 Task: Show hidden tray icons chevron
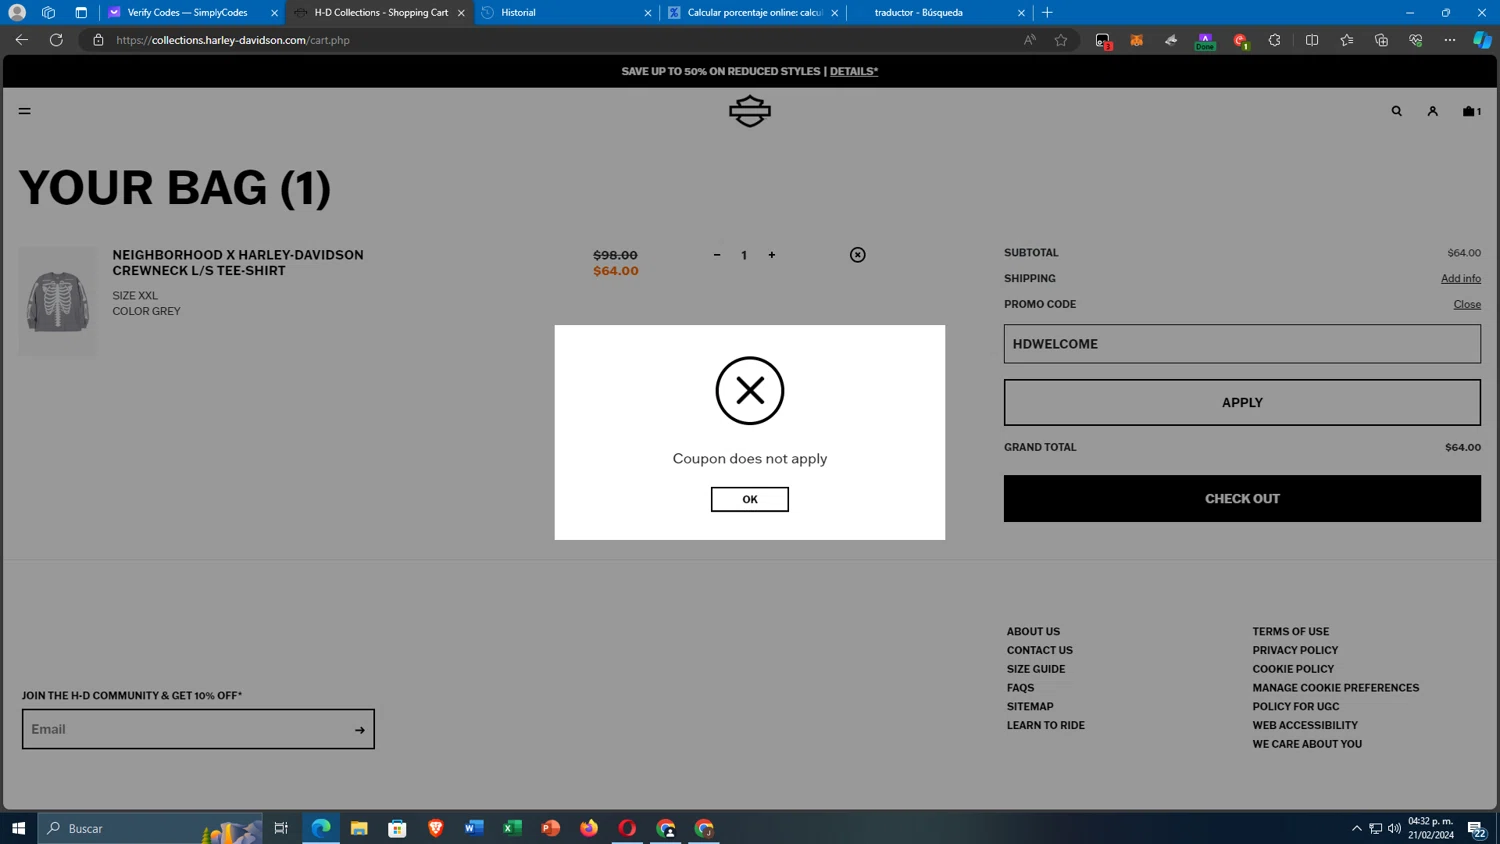coord(1356,828)
